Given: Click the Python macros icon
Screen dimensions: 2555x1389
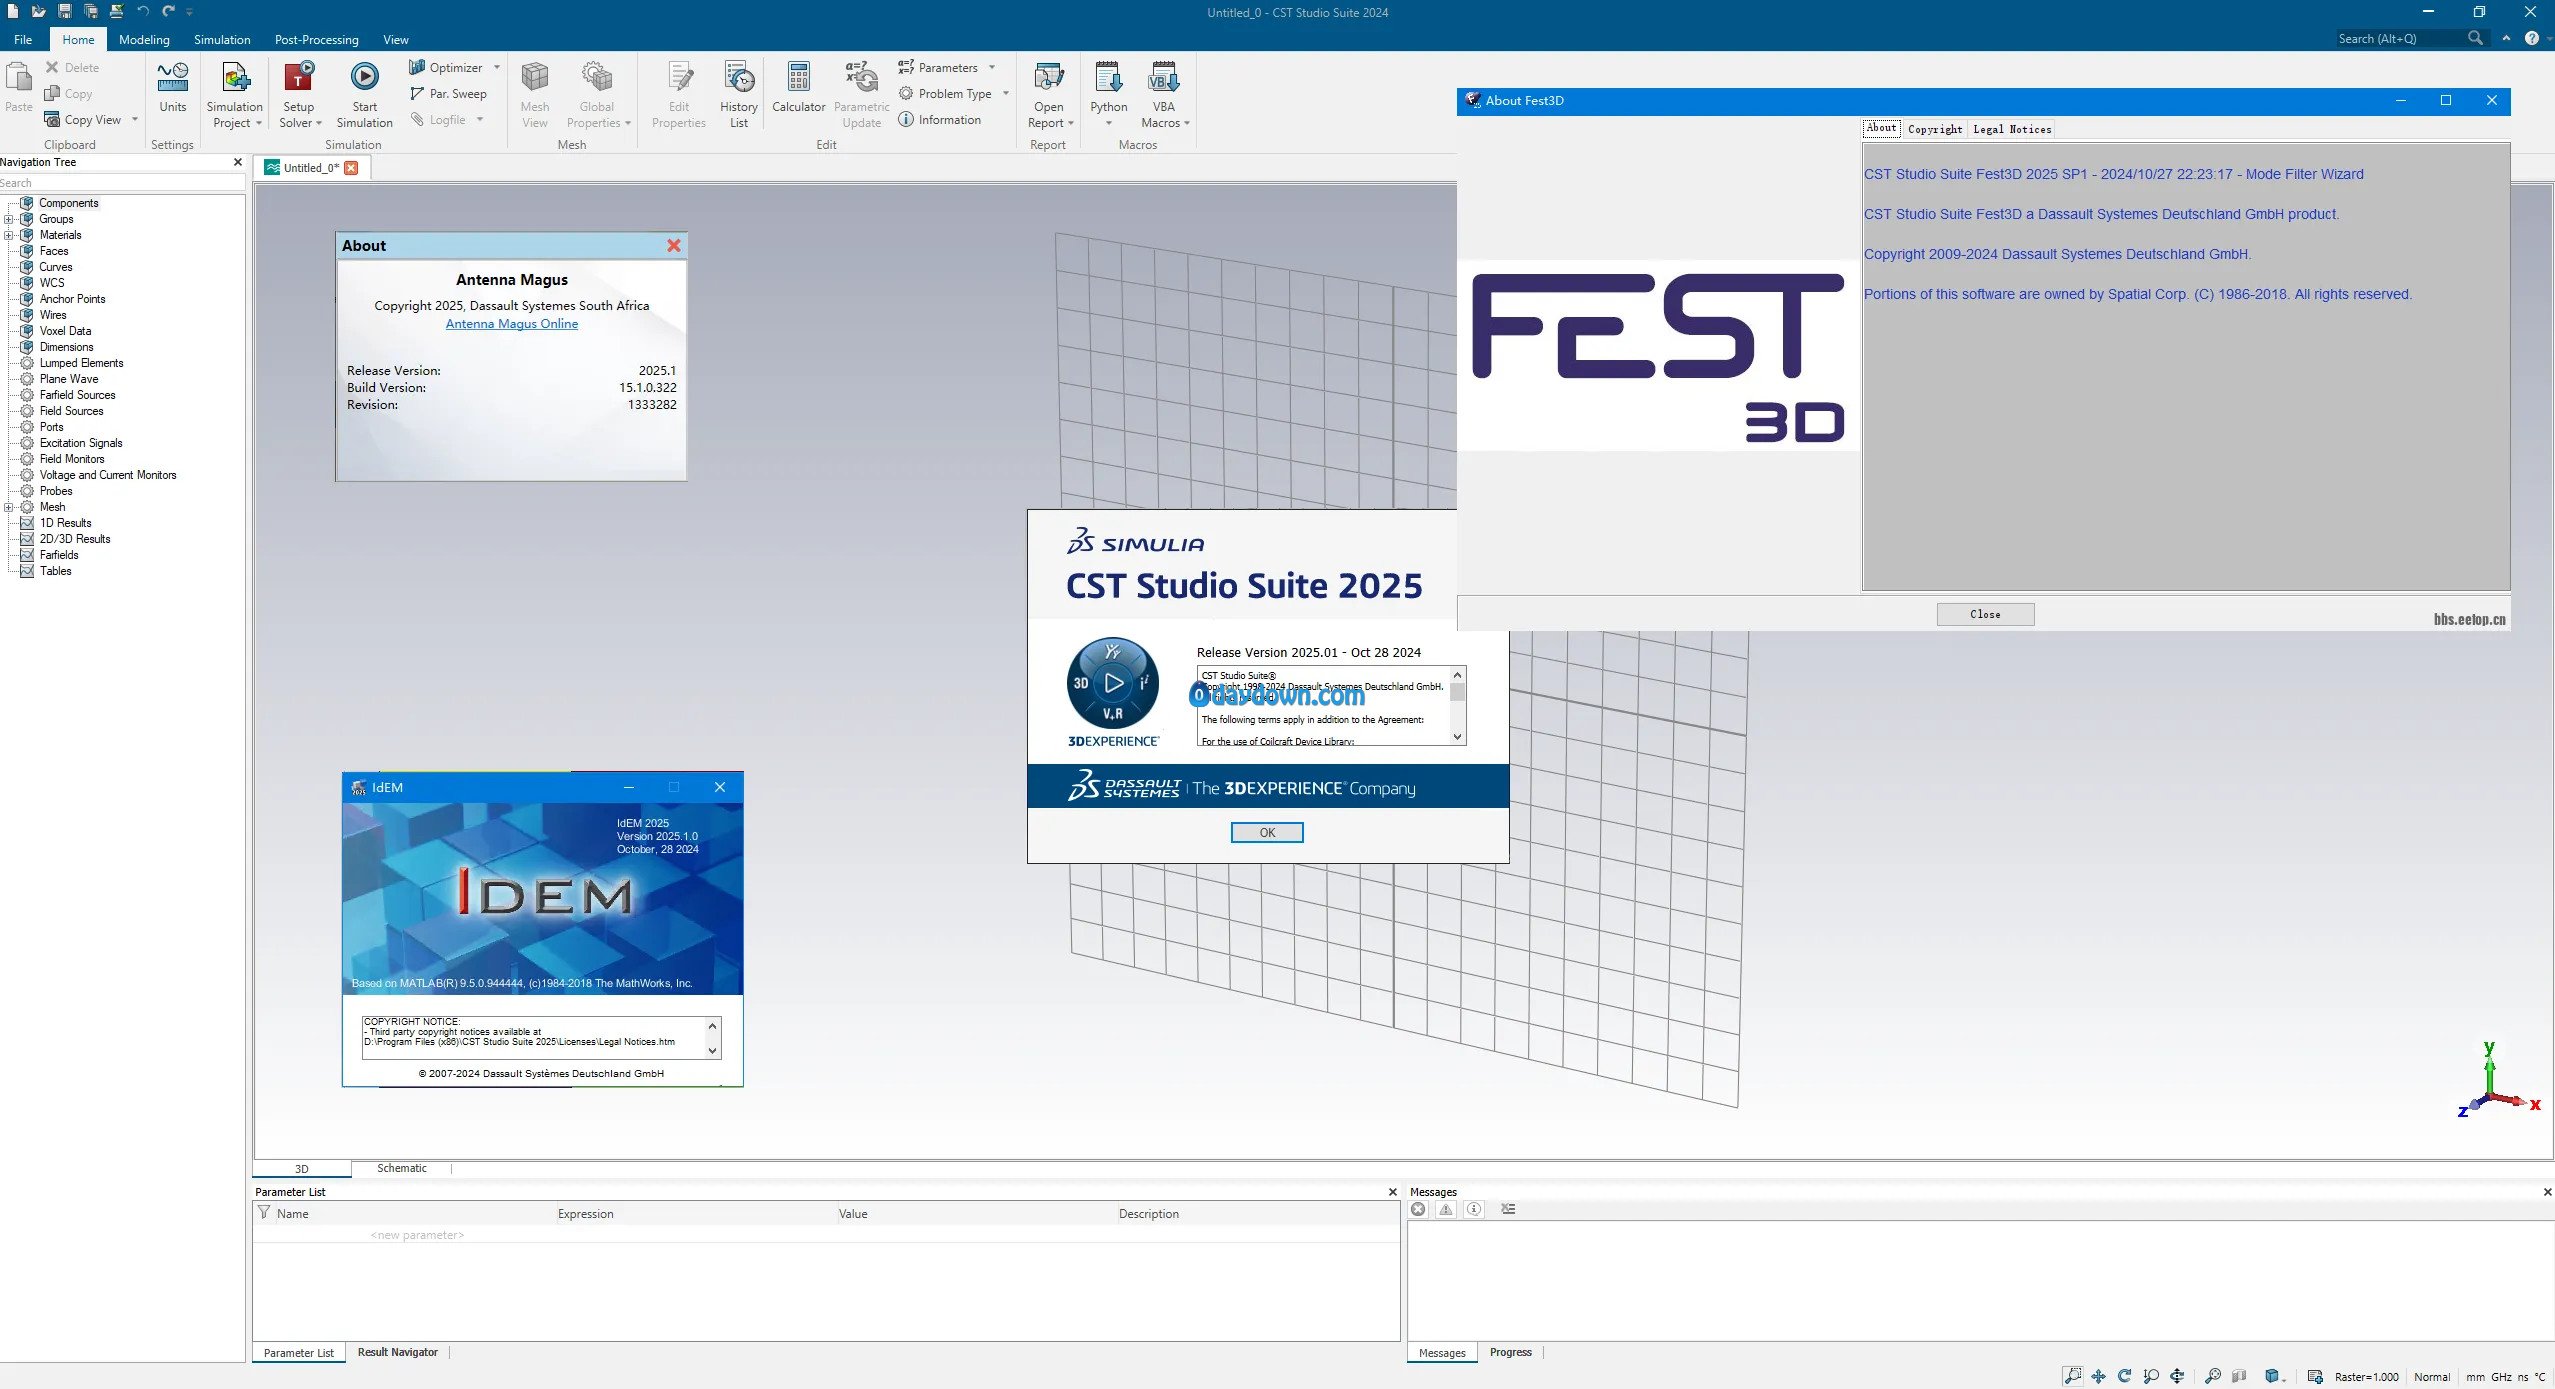Looking at the screenshot, I should 1108,78.
